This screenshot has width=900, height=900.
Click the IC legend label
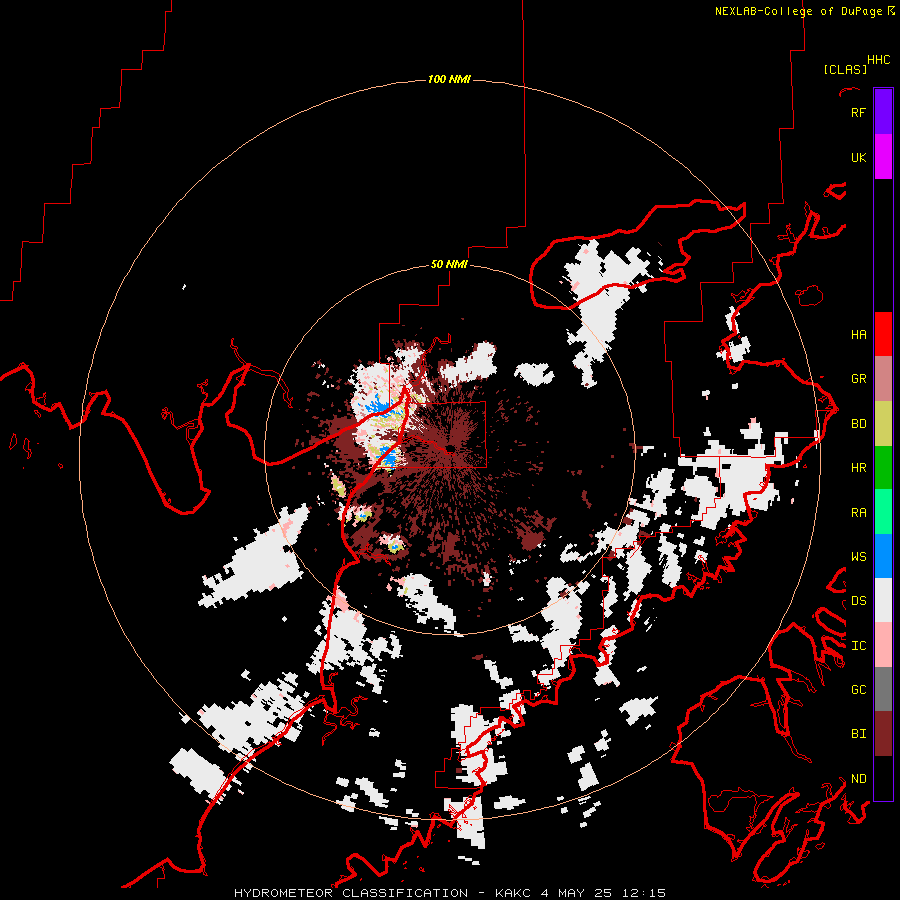coord(858,646)
